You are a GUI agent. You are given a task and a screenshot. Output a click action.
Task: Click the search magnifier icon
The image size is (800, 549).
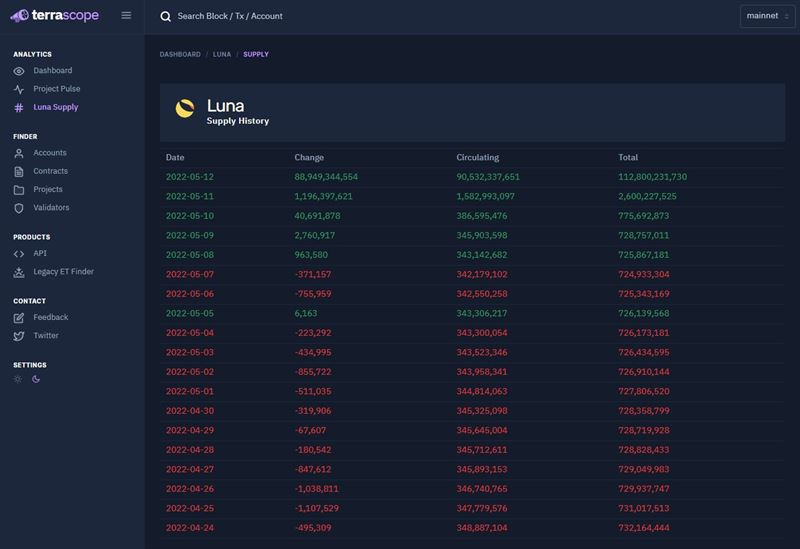165,16
